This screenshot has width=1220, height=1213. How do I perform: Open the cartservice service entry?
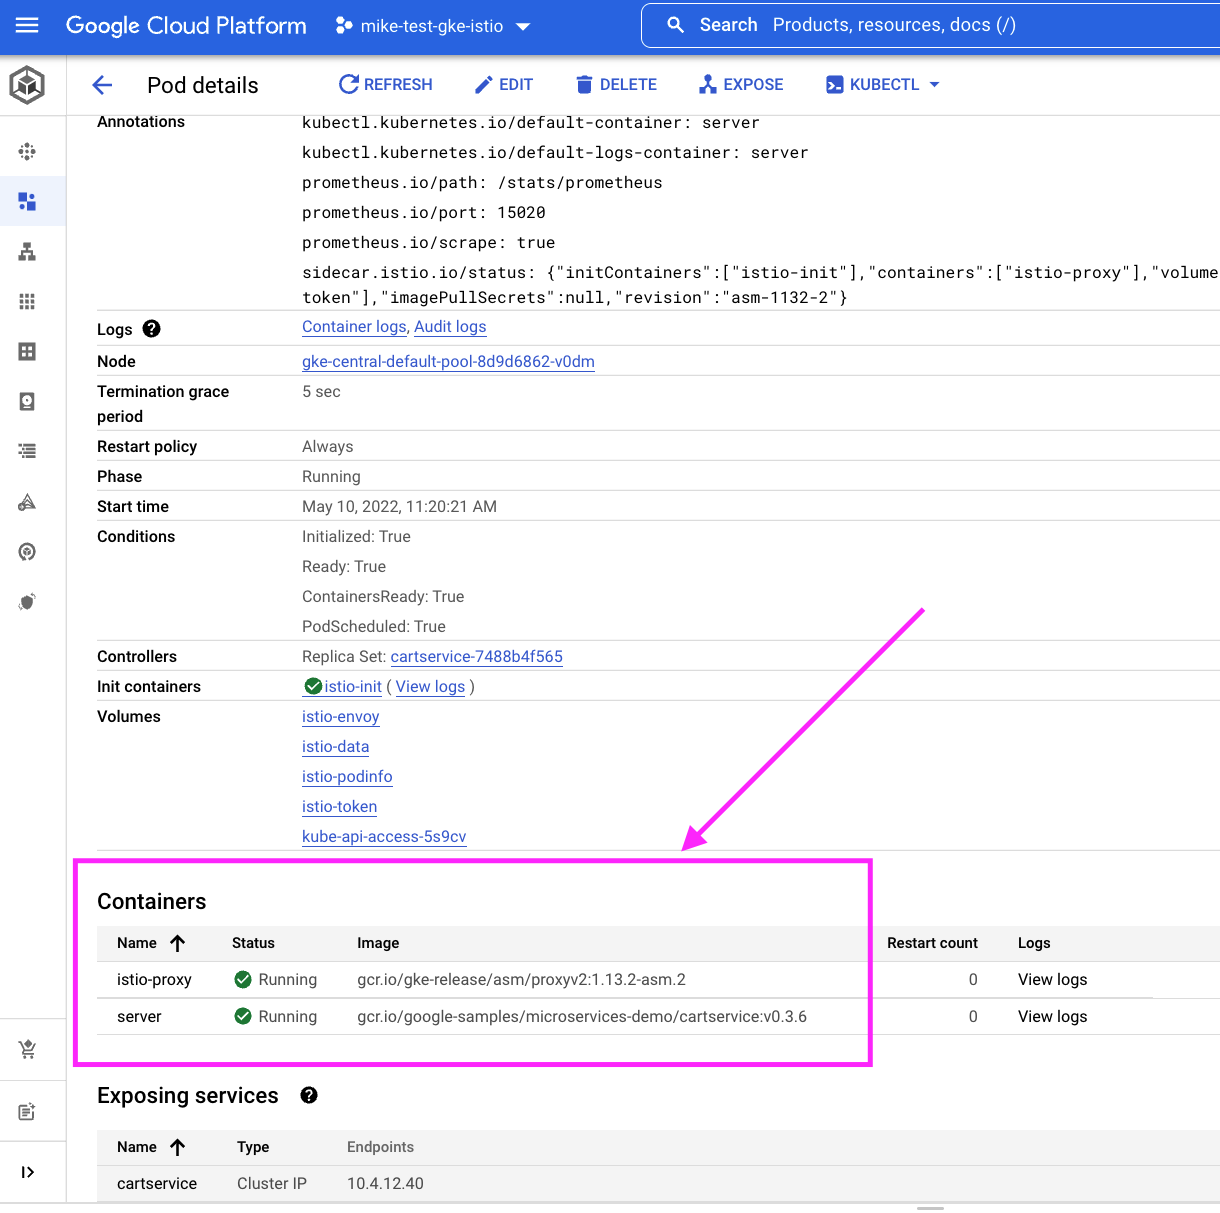[x=157, y=1184]
